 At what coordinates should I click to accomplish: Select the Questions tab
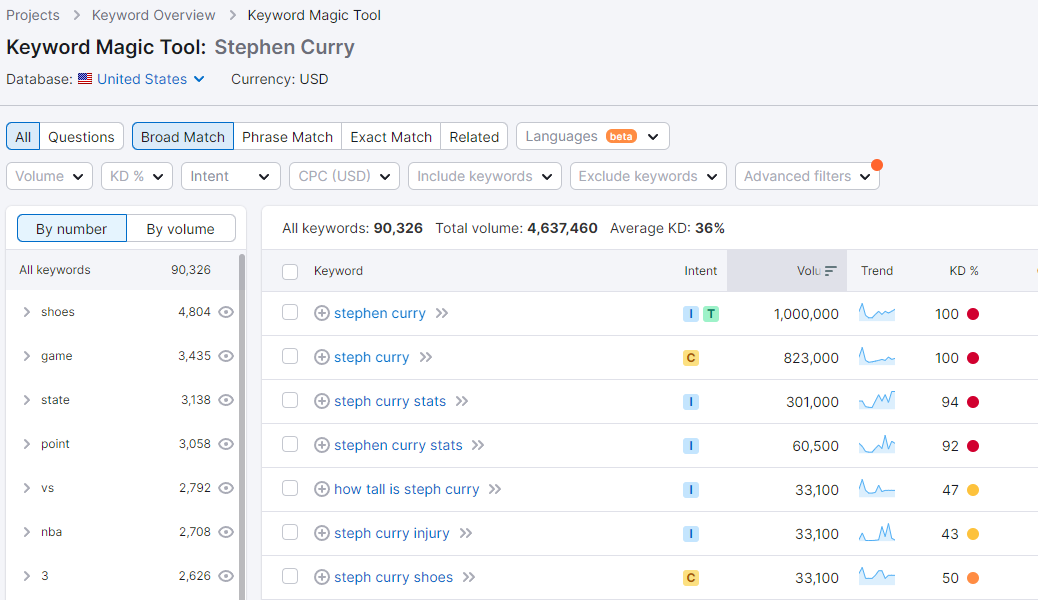point(81,137)
